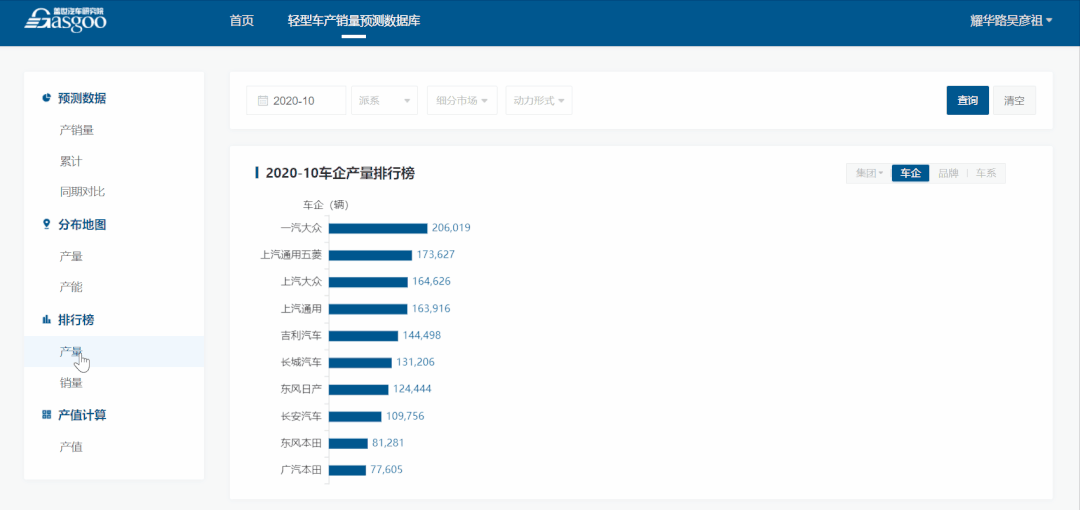Open the 派系 dropdown
Screen dimensions: 1080x510
[x=384, y=101]
